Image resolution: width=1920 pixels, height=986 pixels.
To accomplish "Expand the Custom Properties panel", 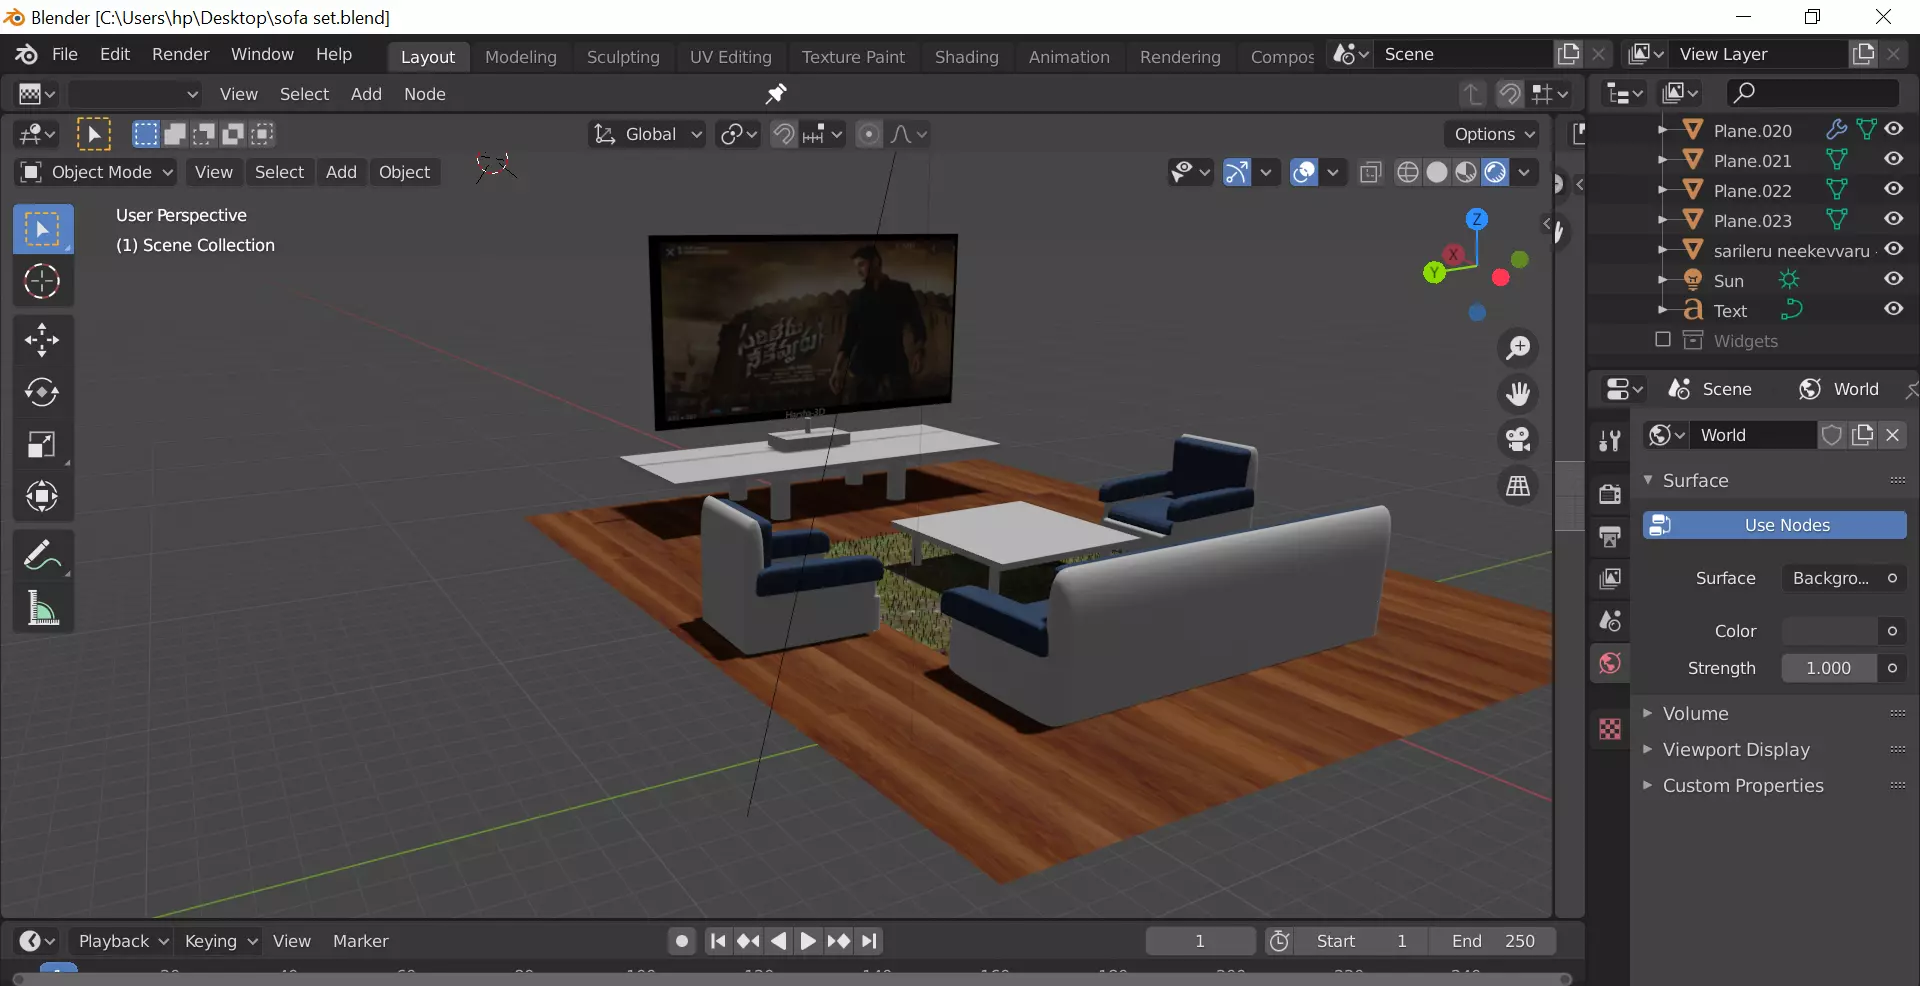I will click(x=1742, y=785).
